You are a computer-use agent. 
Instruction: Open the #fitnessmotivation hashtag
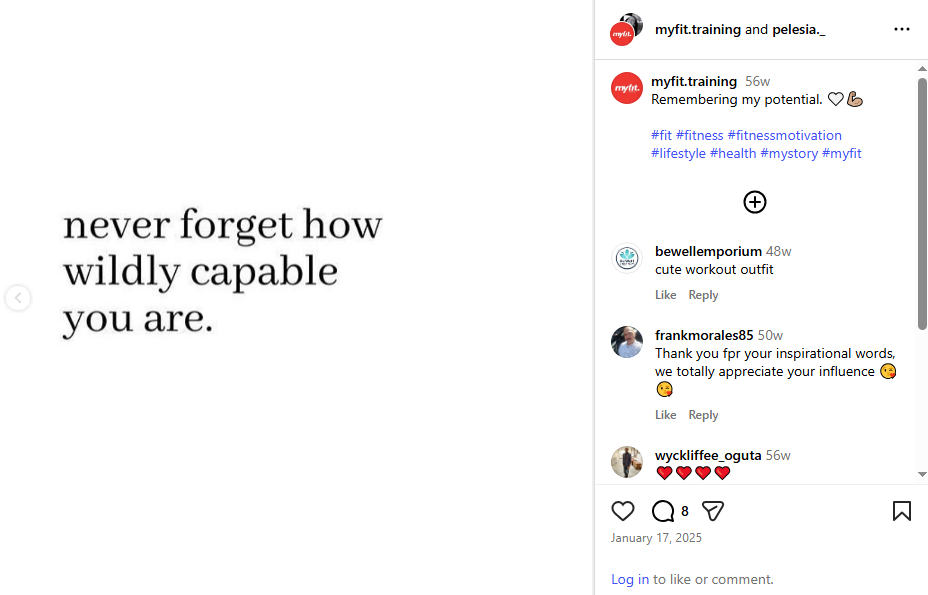784,135
